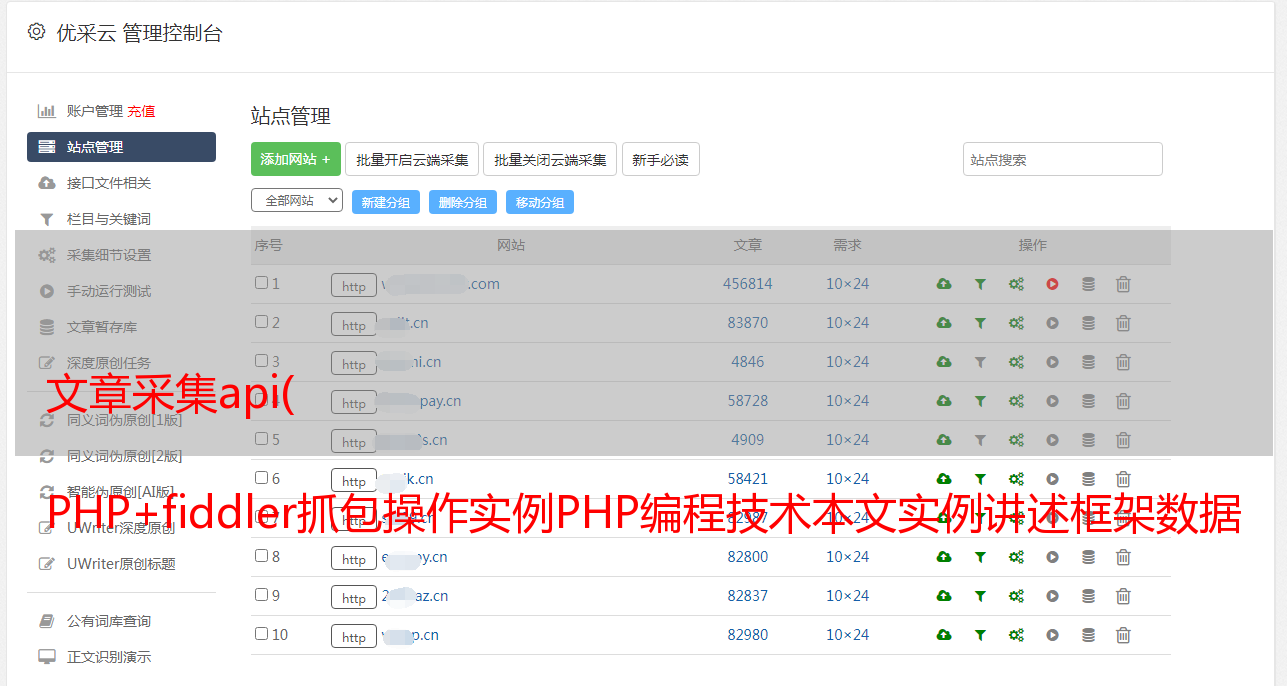The width and height of the screenshot is (1287, 686).
Task: Tick the checkbox for site row 8
Action: pos(261,556)
